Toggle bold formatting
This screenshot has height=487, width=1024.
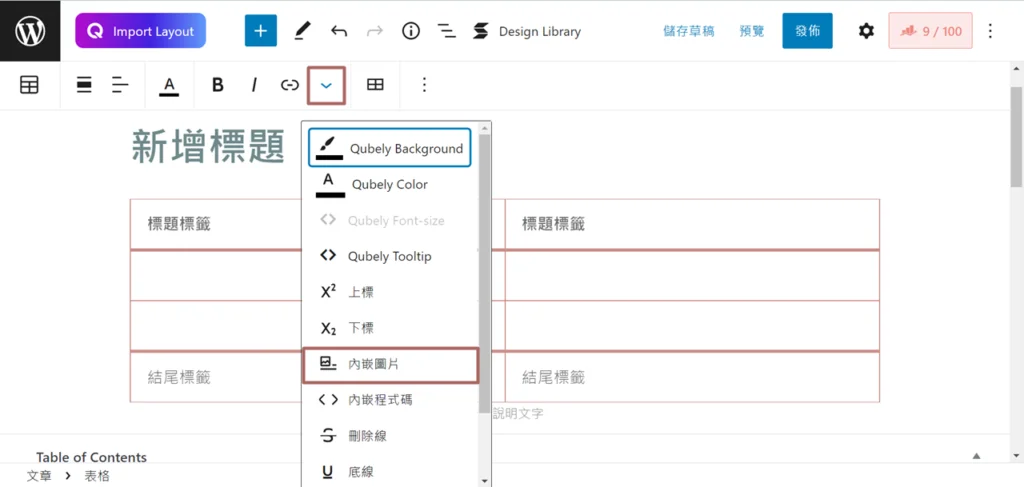click(x=218, y=85)
